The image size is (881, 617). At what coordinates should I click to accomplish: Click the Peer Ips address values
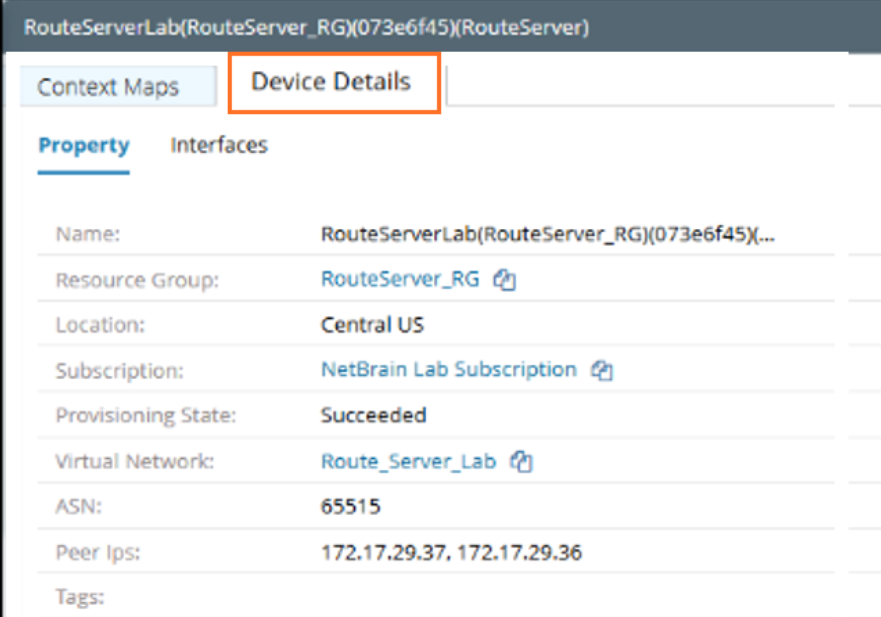click(x=451, y=552)
